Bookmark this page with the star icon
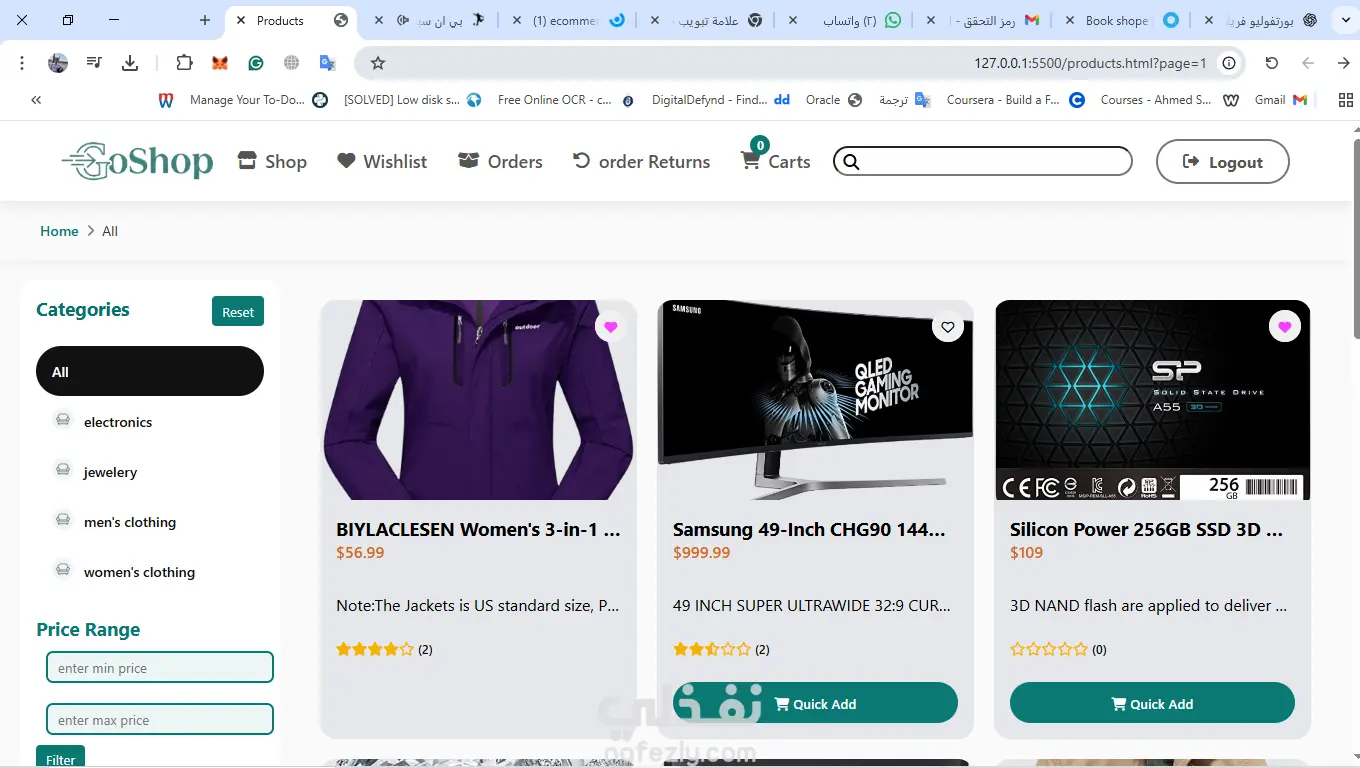Image resolution: width=1360 pixels, height=768 pixels. [x=378, y=63]
